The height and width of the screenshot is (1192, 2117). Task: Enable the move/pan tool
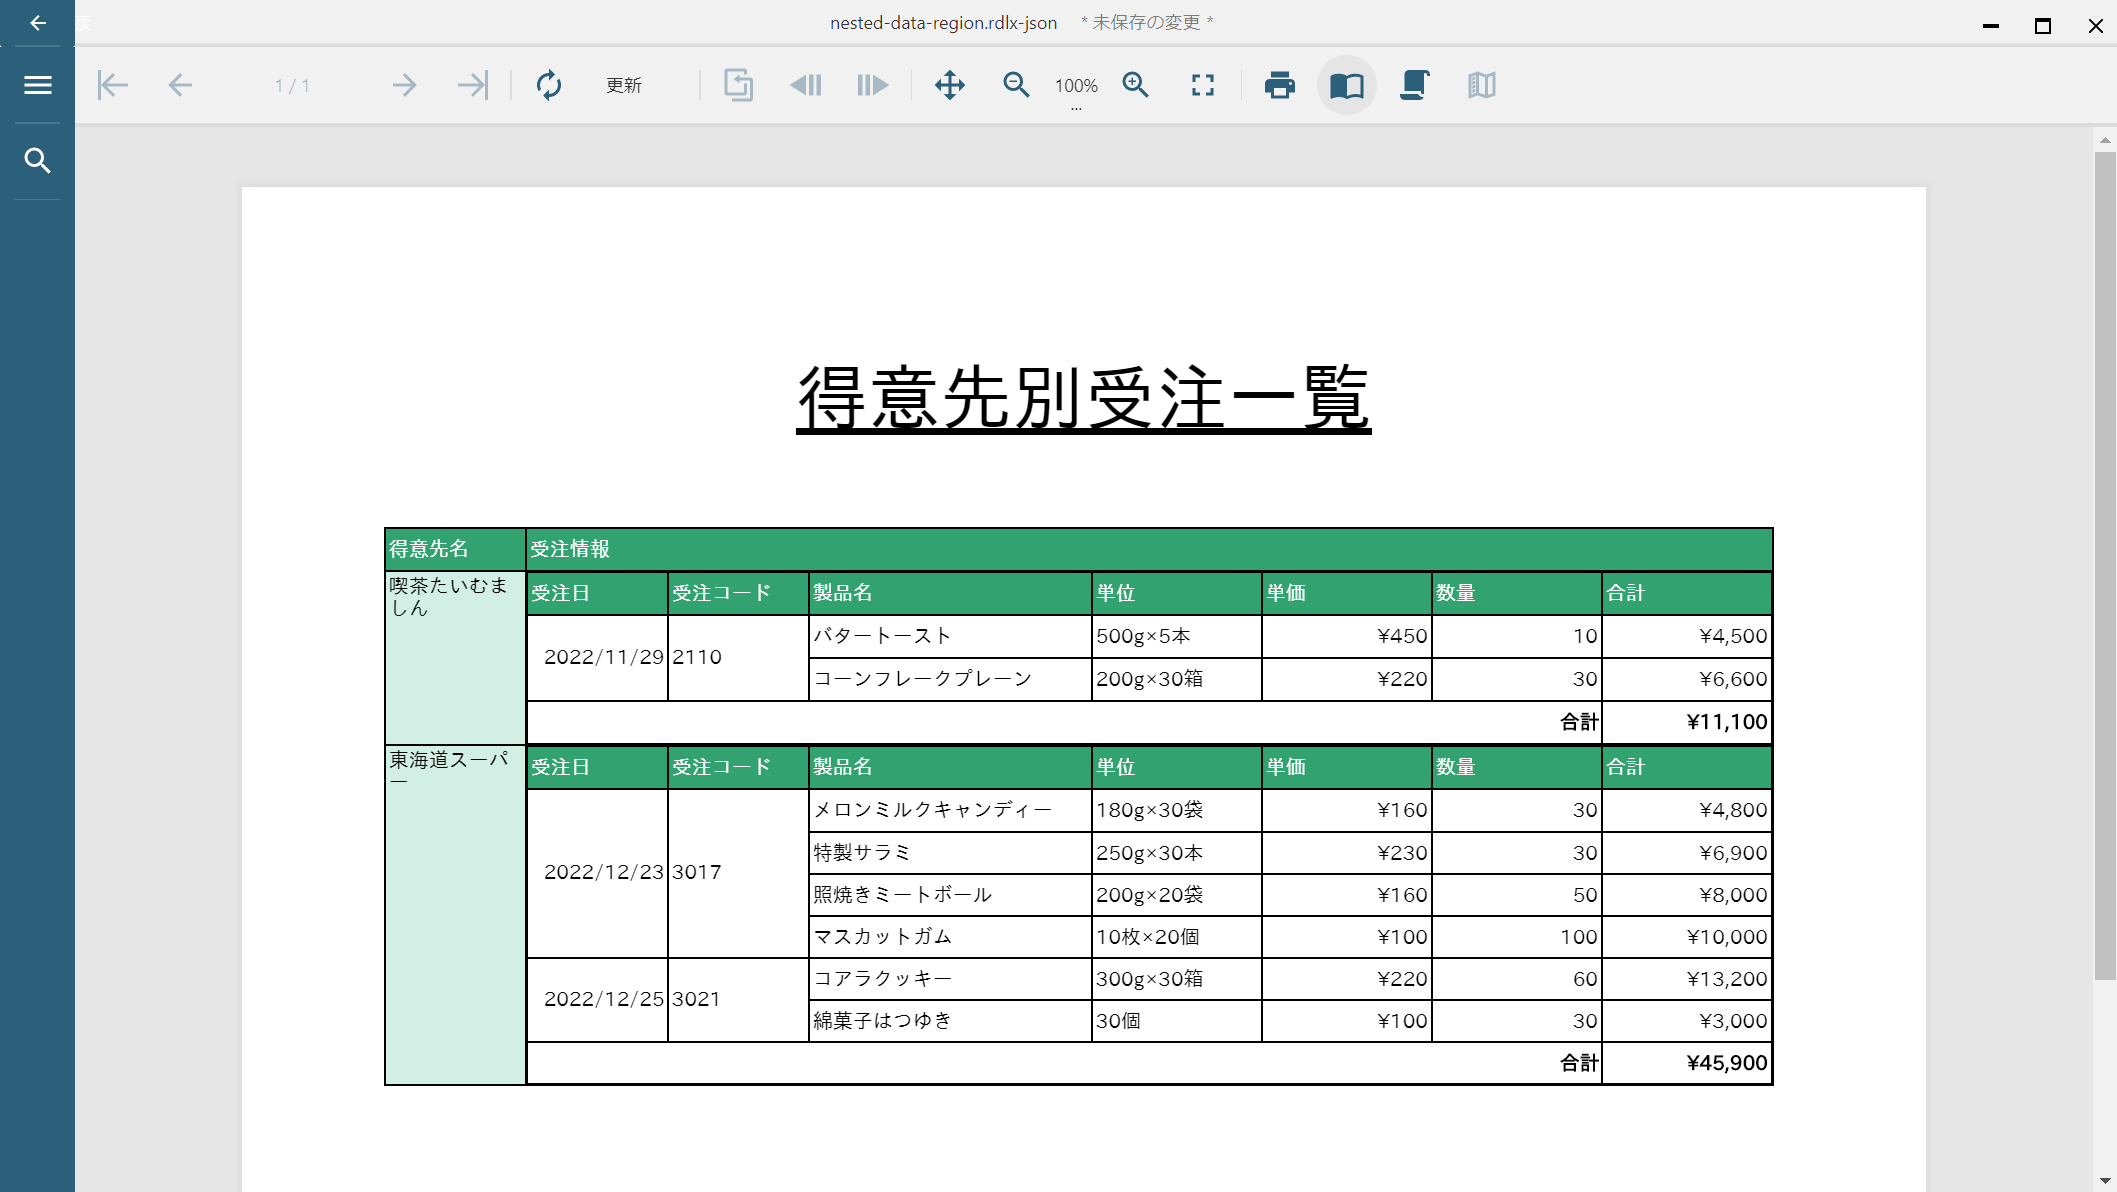point(950,85)
